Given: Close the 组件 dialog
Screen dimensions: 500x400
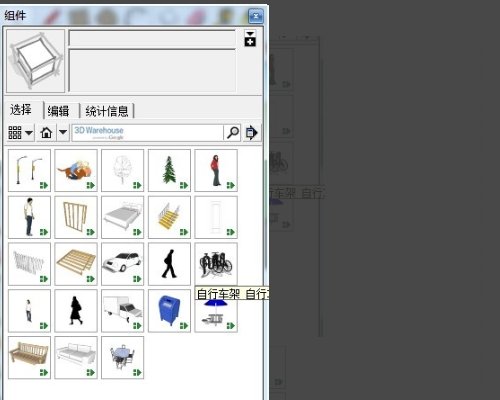Looking at the screenshot, I should 256,16.
